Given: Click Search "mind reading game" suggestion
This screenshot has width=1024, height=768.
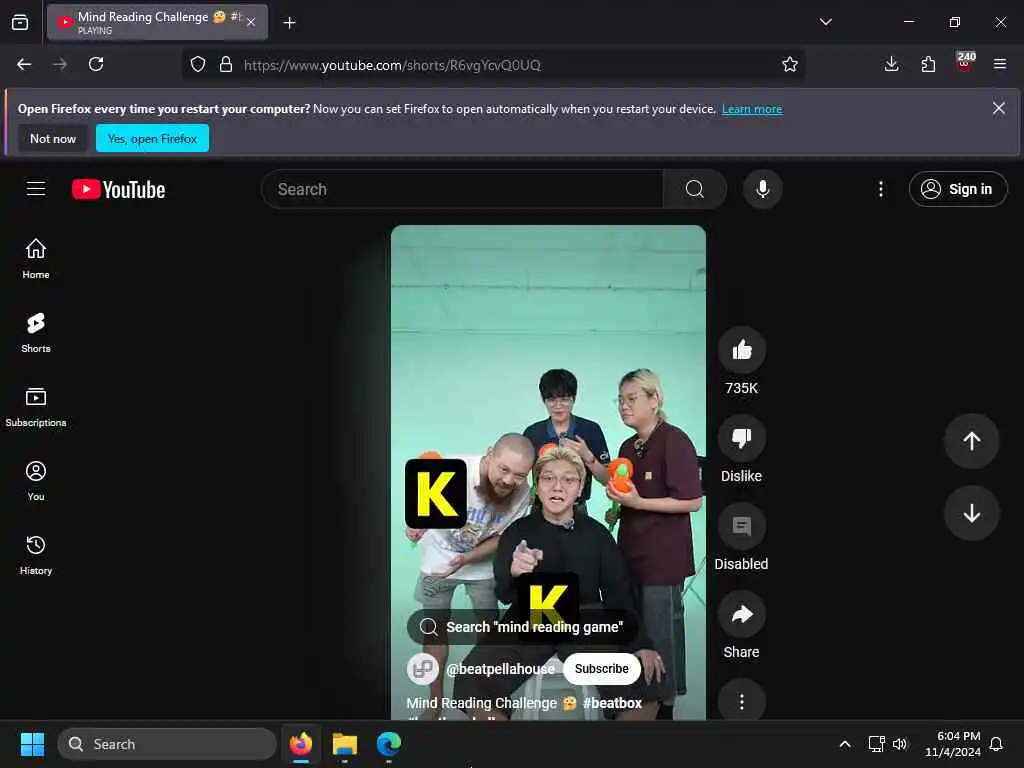Looking at the screenshot, I should tap(521, 627).
